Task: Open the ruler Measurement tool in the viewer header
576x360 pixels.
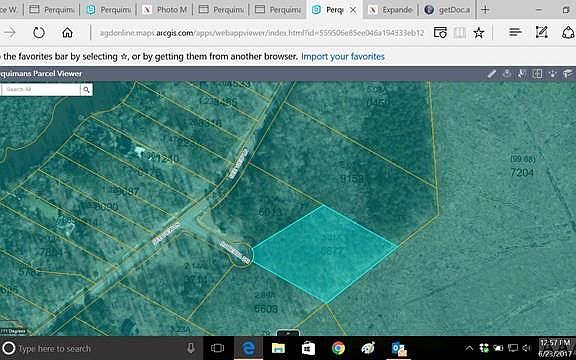Action: tap(492, 74)
